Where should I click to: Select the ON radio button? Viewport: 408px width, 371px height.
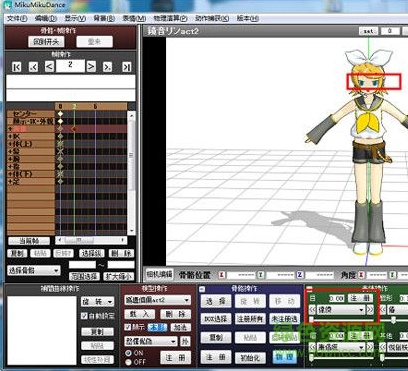(128, 353)
